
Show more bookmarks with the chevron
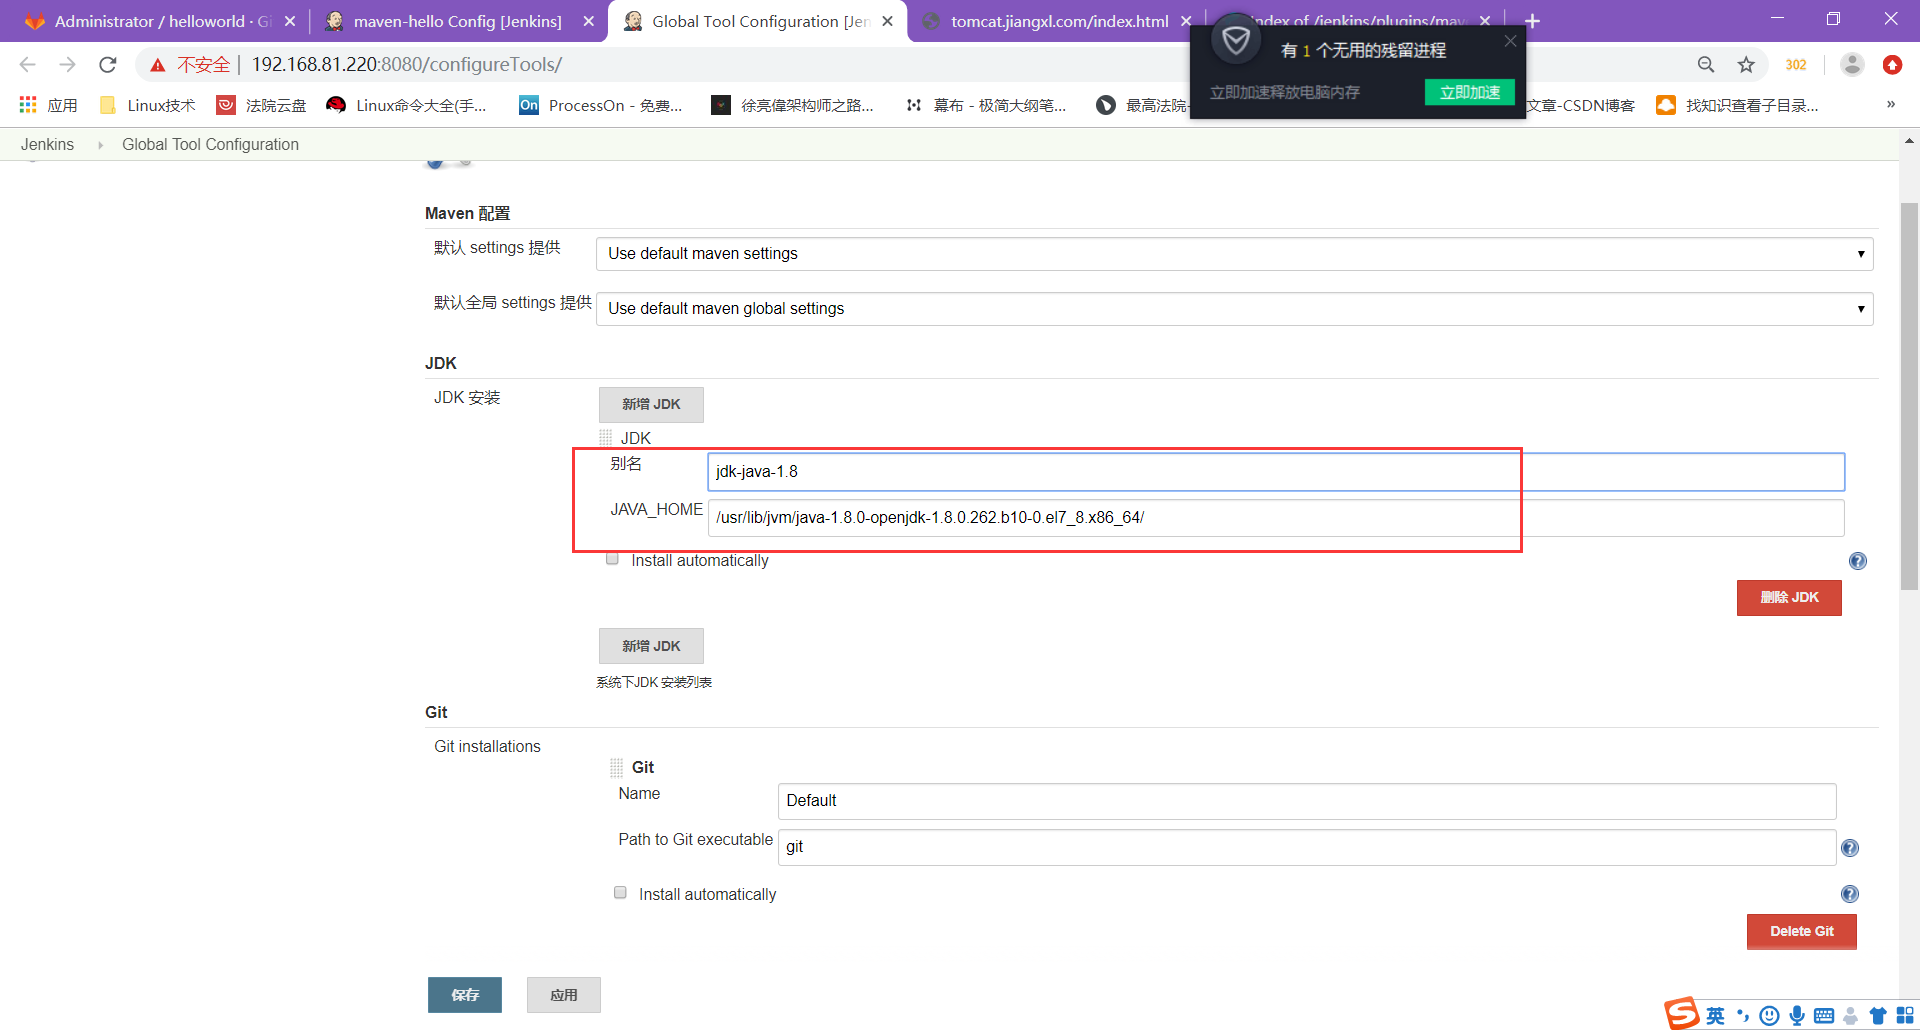pos(1891,105)
